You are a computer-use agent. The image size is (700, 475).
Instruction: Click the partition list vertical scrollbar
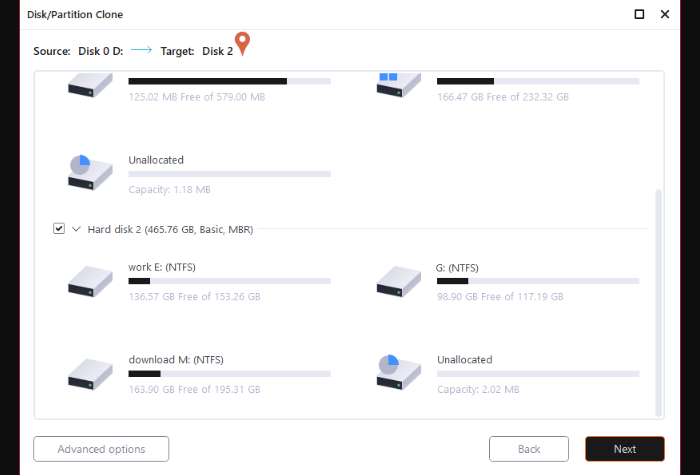pyautogui.click(x=658, y=303)
